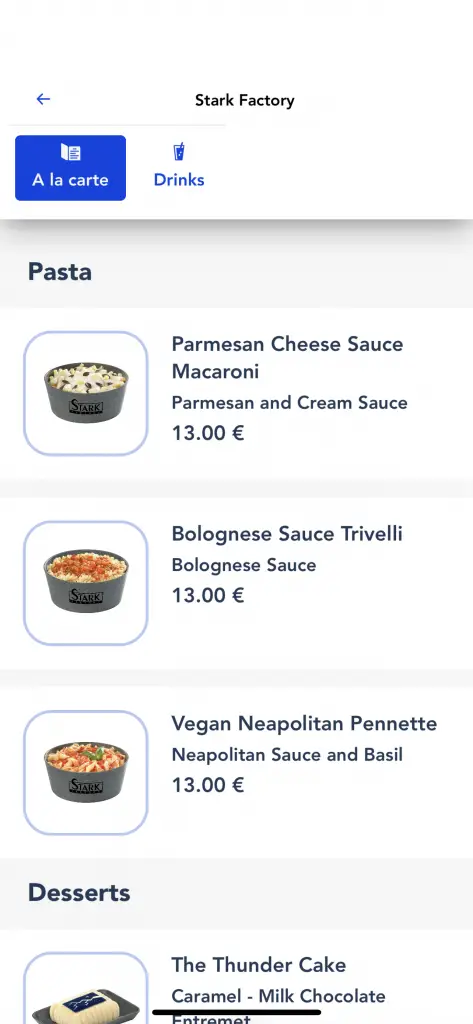Choose The Thunder Cake dessert title
473x1024 pixels.
click(x=259, y=965)
